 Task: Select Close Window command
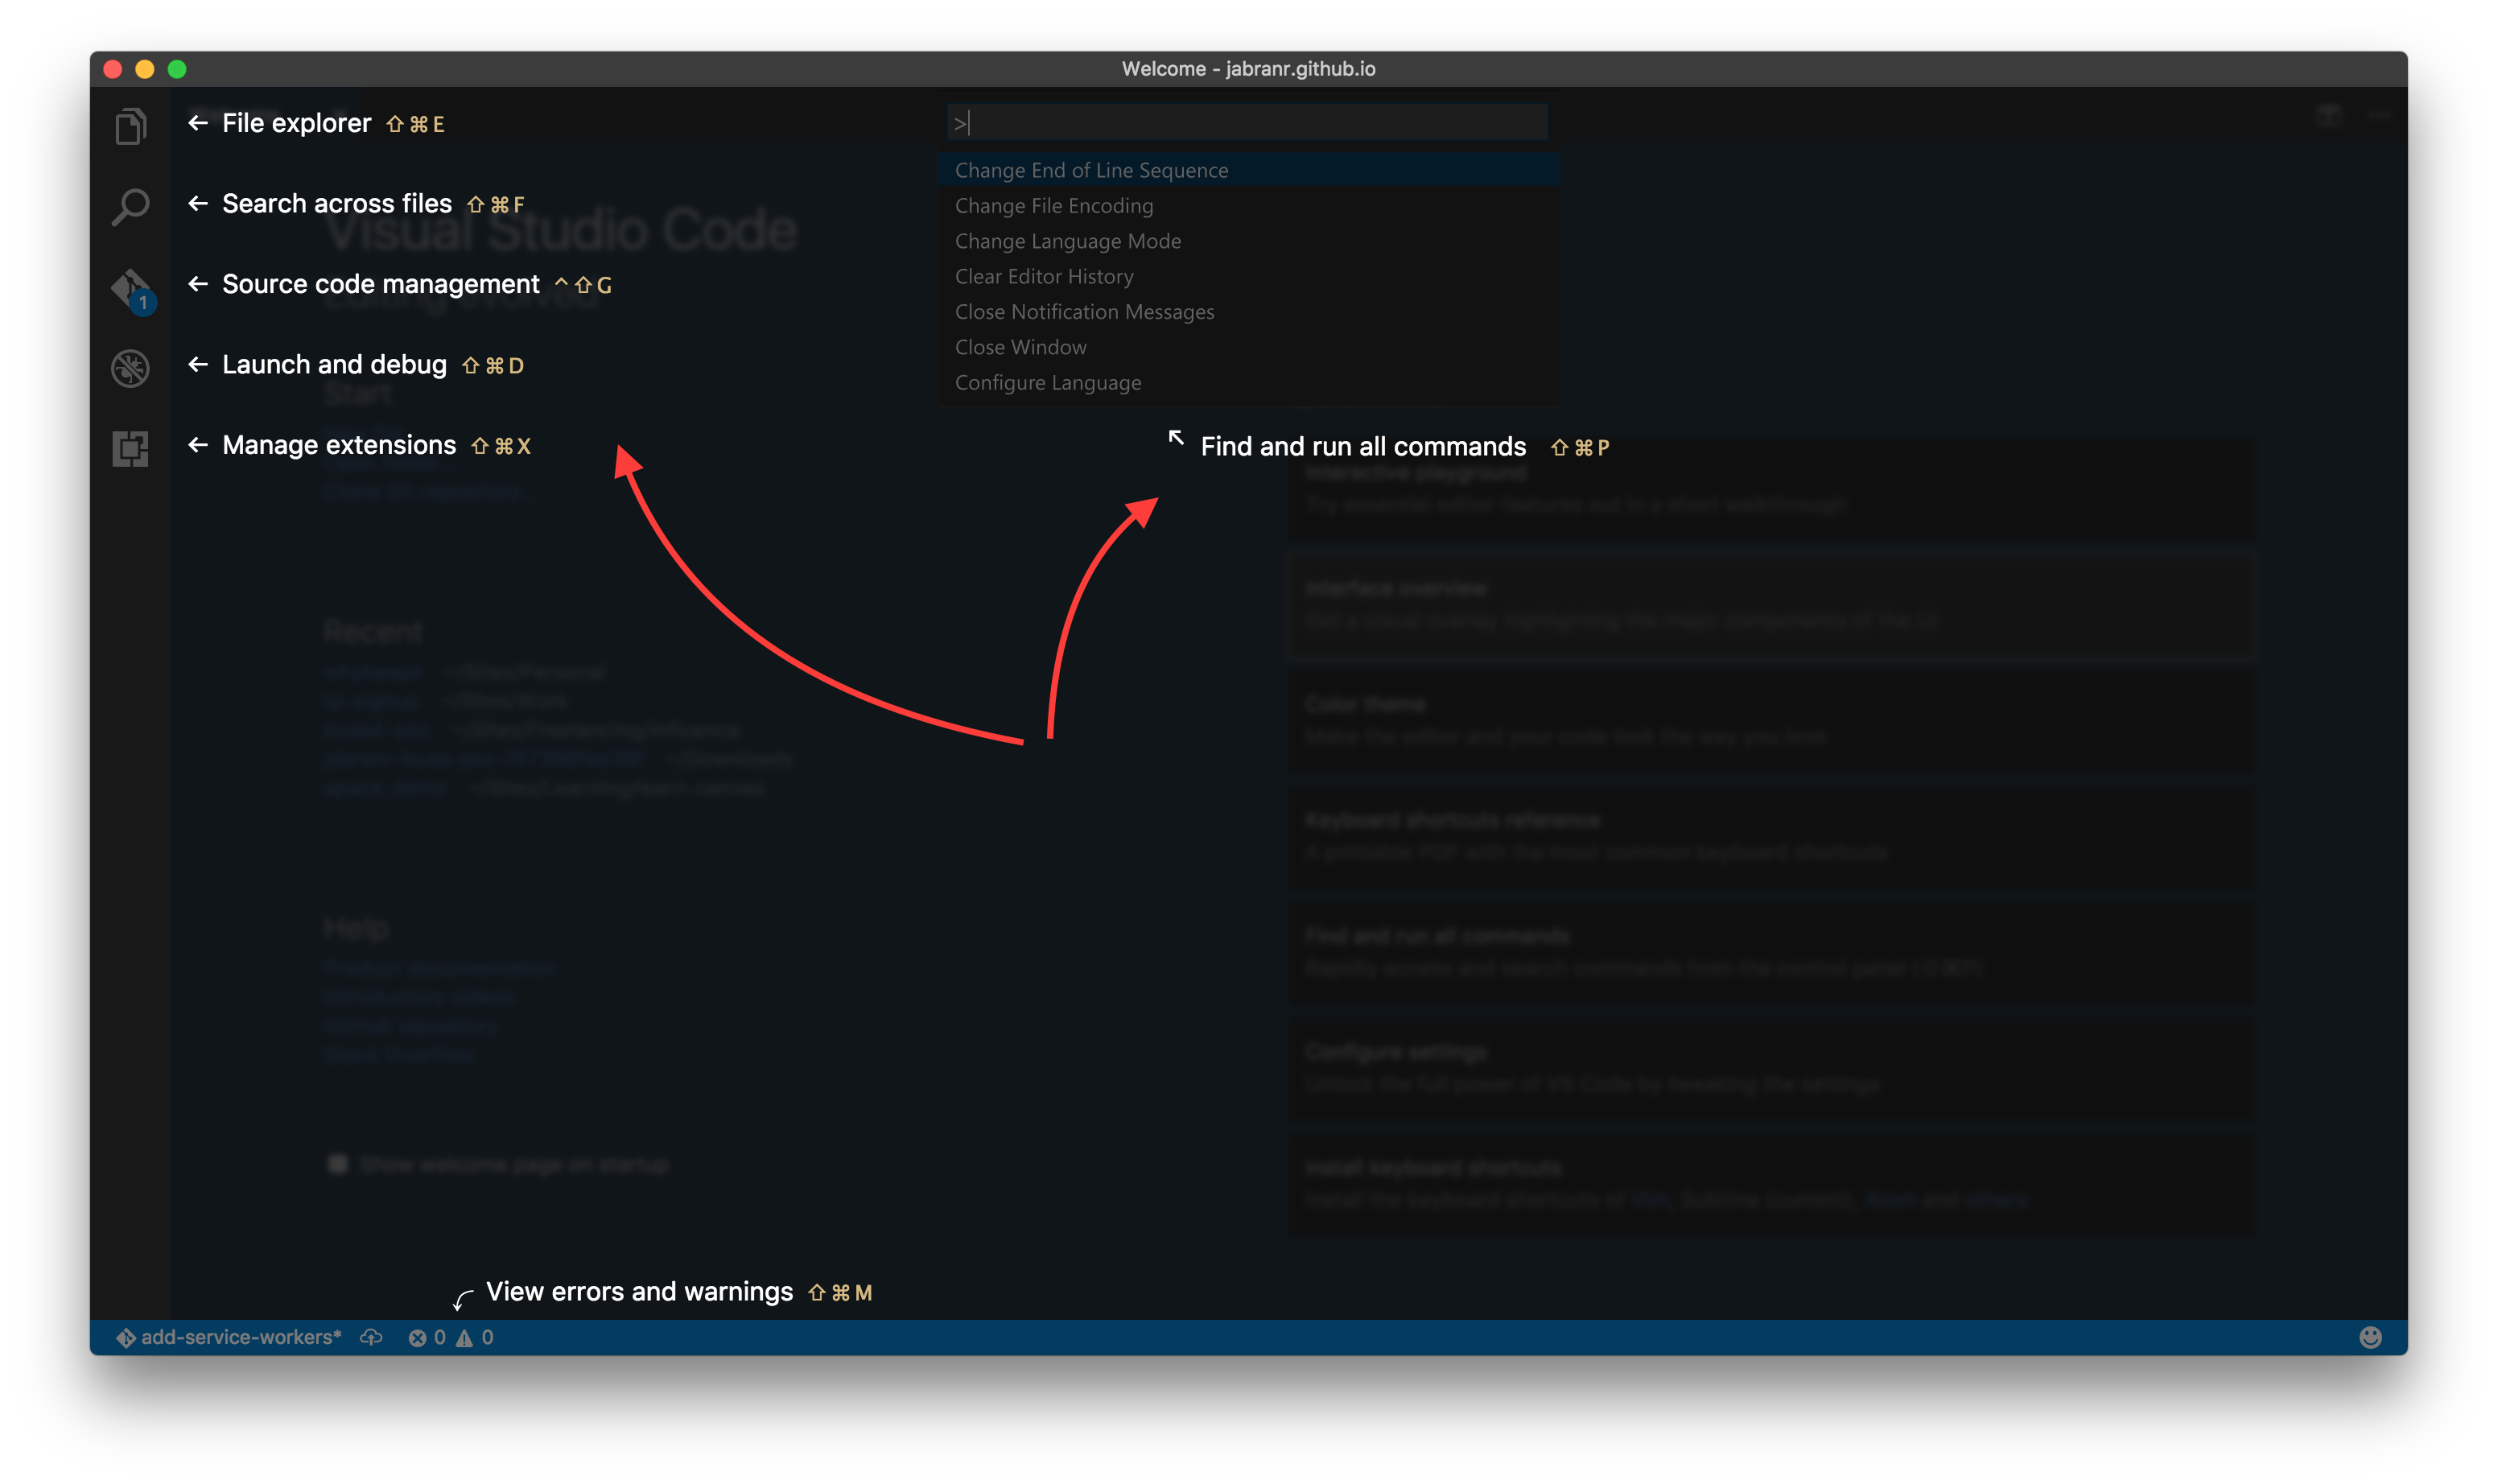[1248, 347]
